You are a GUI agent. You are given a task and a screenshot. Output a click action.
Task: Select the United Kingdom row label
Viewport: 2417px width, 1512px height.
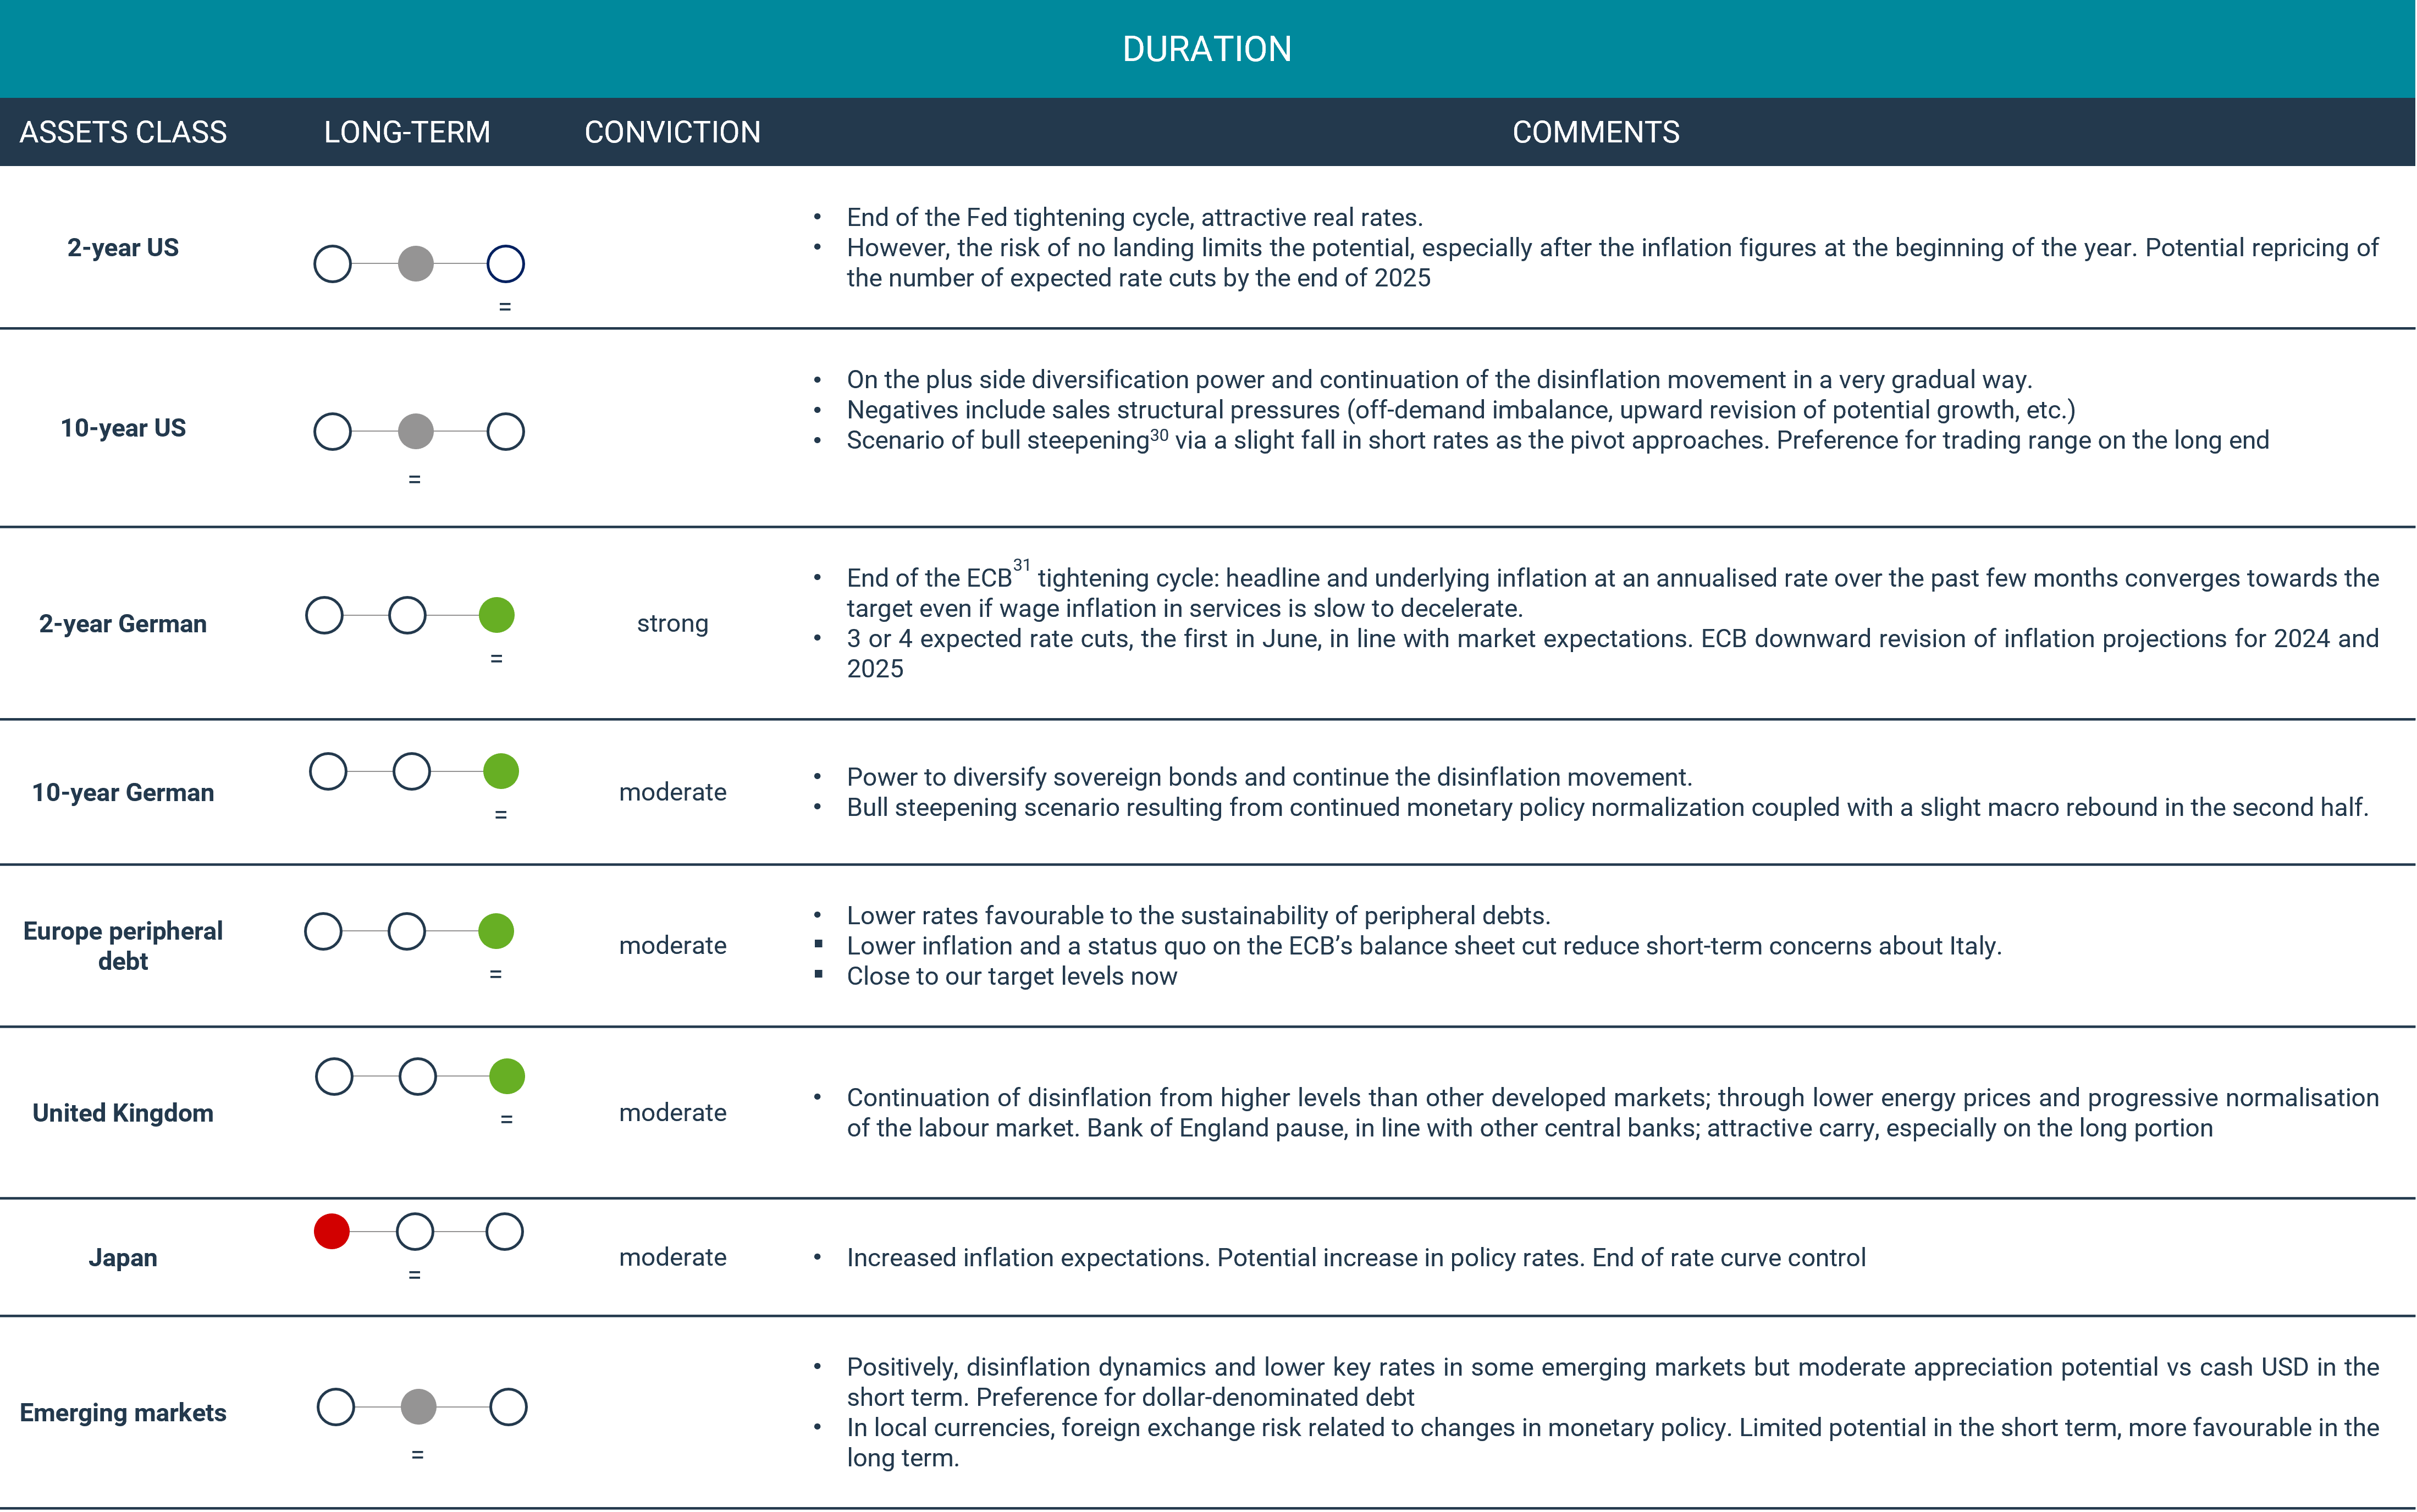tap(123, 1113)
